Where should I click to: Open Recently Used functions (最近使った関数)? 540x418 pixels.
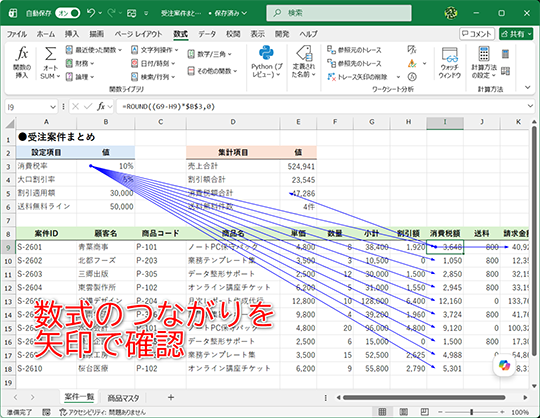[94, 50]
